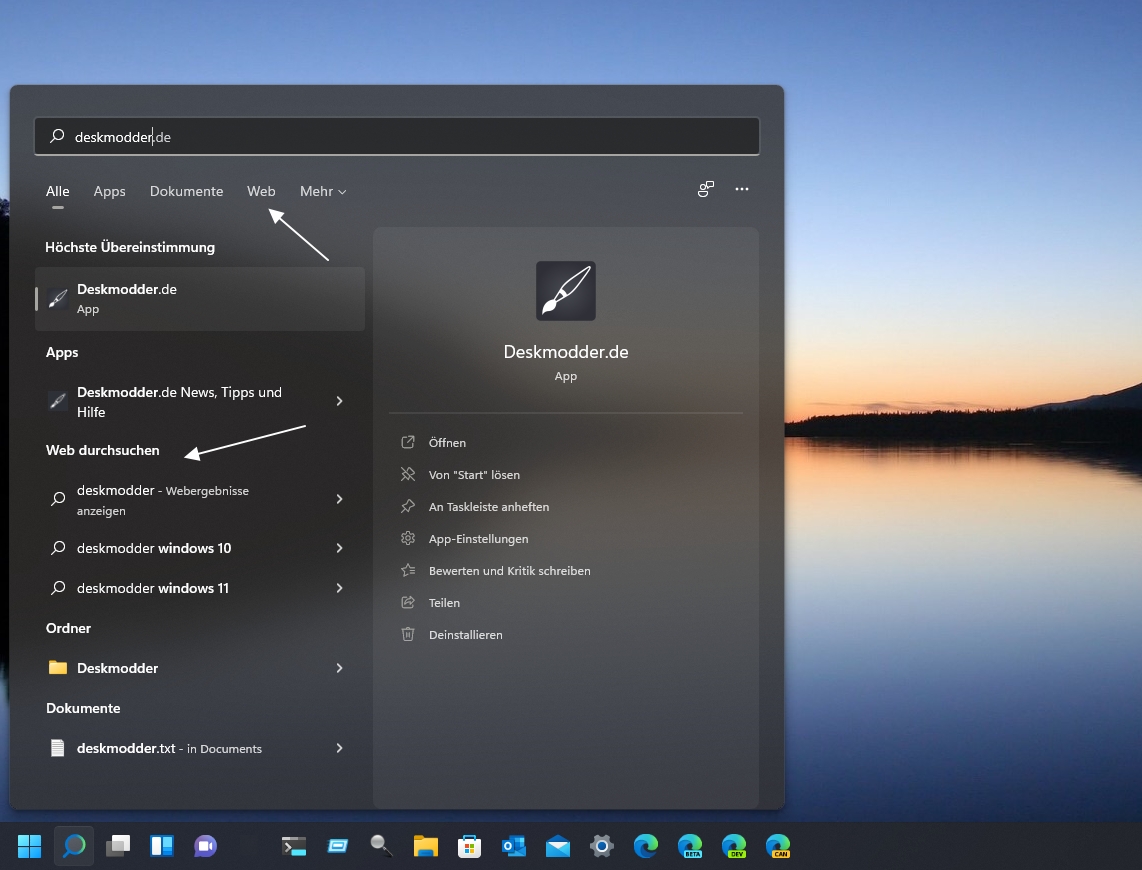Click Öffnen to open the app
The height and width of the screenshot is (870, 1142).
tap(446, 443)
